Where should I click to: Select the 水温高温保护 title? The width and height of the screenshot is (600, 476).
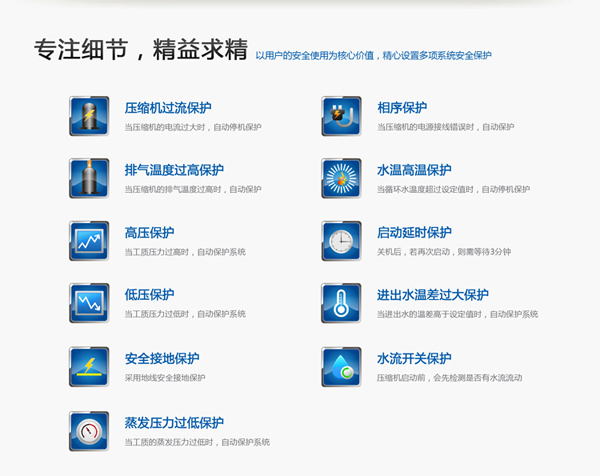click(414, 170)
